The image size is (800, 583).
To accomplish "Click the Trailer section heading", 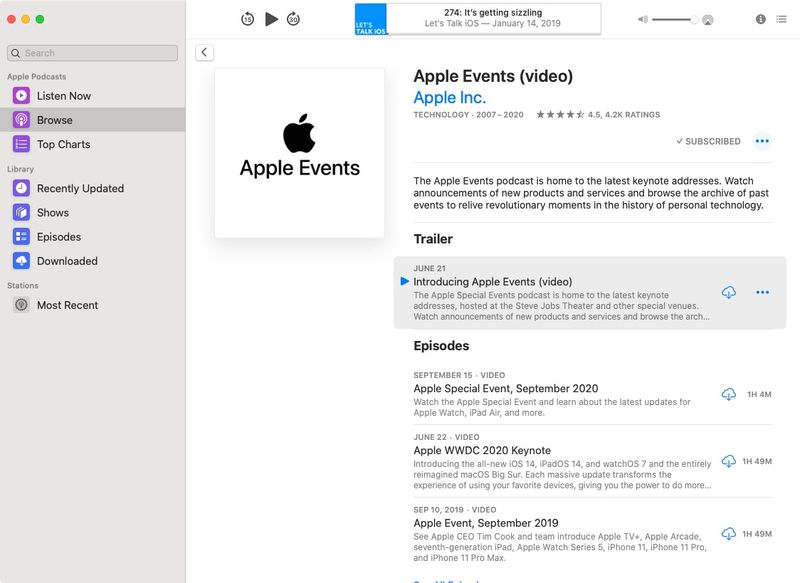I will pyautogui.click(x=433, y=239).
